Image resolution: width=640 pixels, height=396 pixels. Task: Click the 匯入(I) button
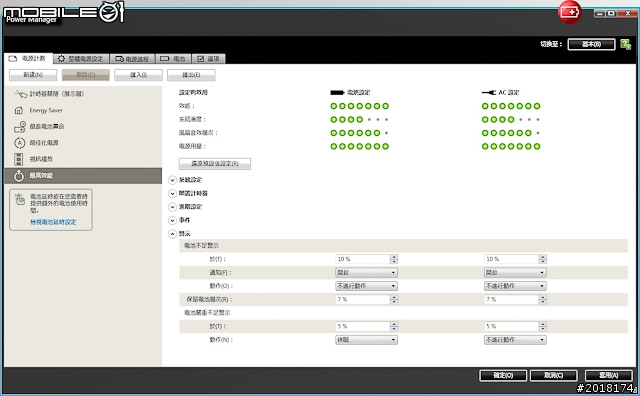(x=138, y=75)
